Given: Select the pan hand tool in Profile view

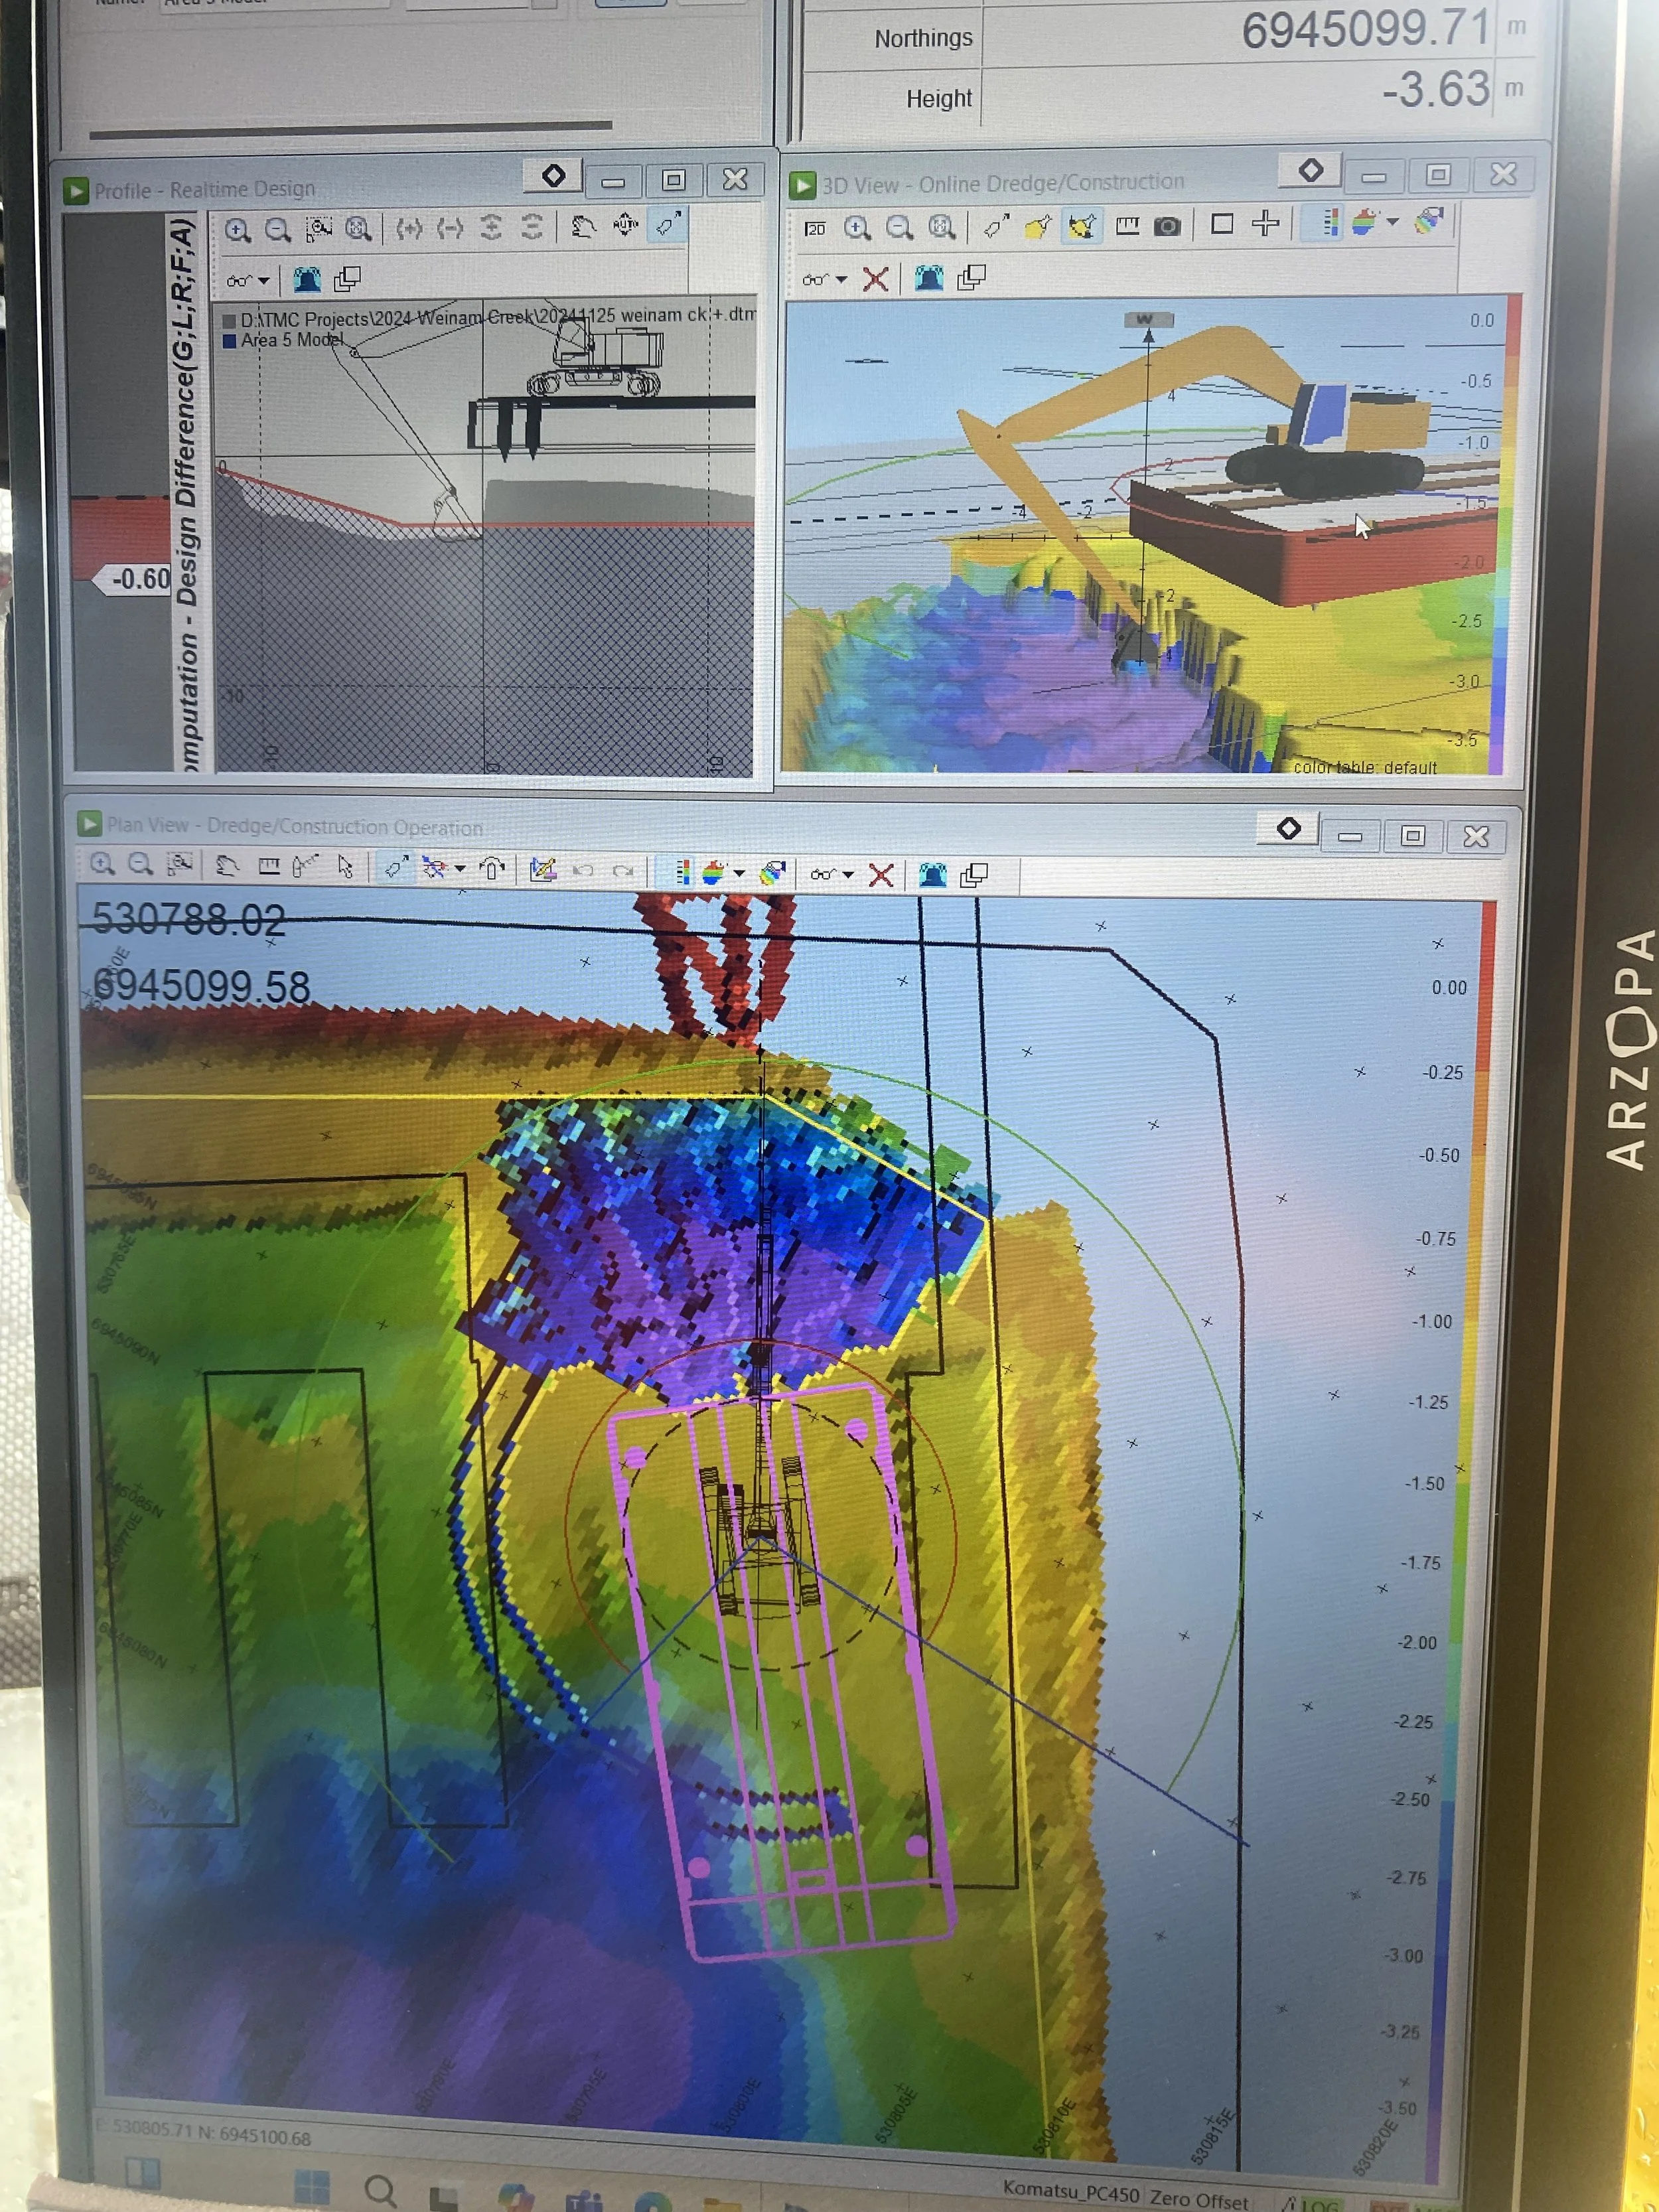Looking at the screenshot, I should point(583,227).
